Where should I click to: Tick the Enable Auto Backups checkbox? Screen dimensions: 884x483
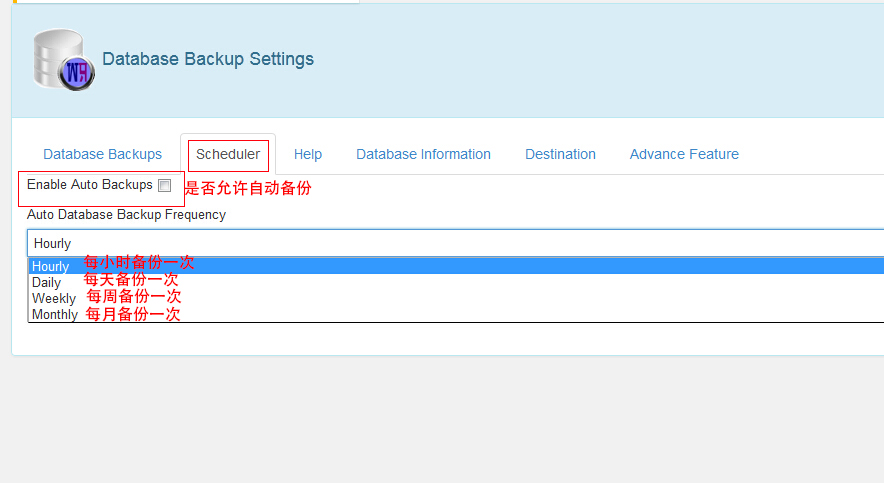pyautogui.click(x=165, y=185)
